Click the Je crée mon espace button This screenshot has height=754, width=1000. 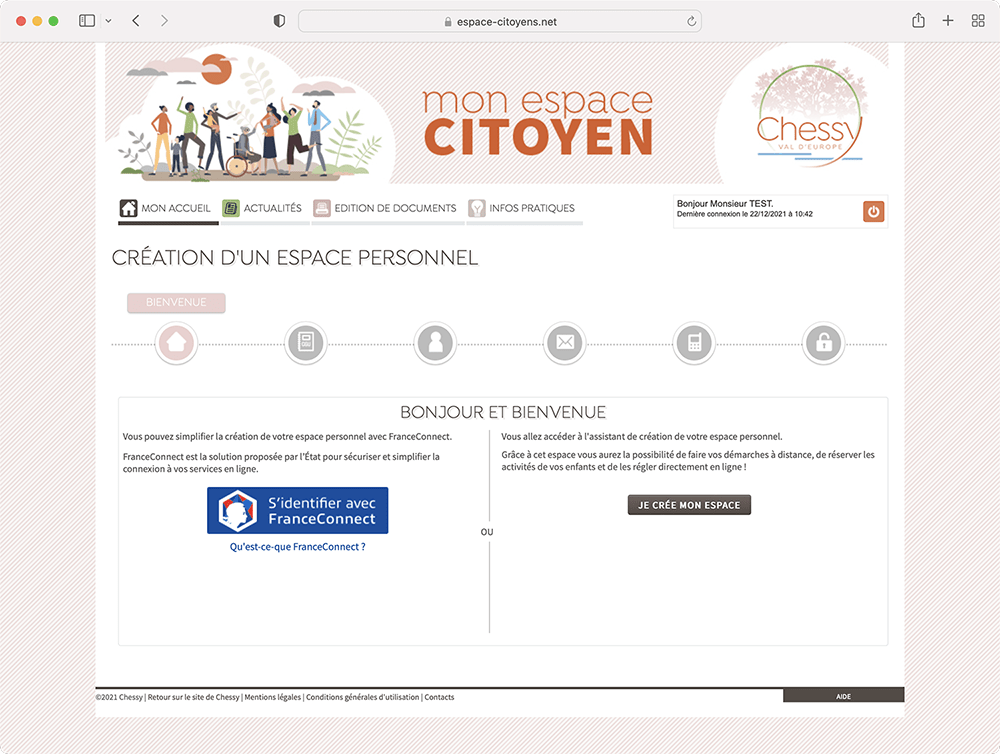coord(689,505)
